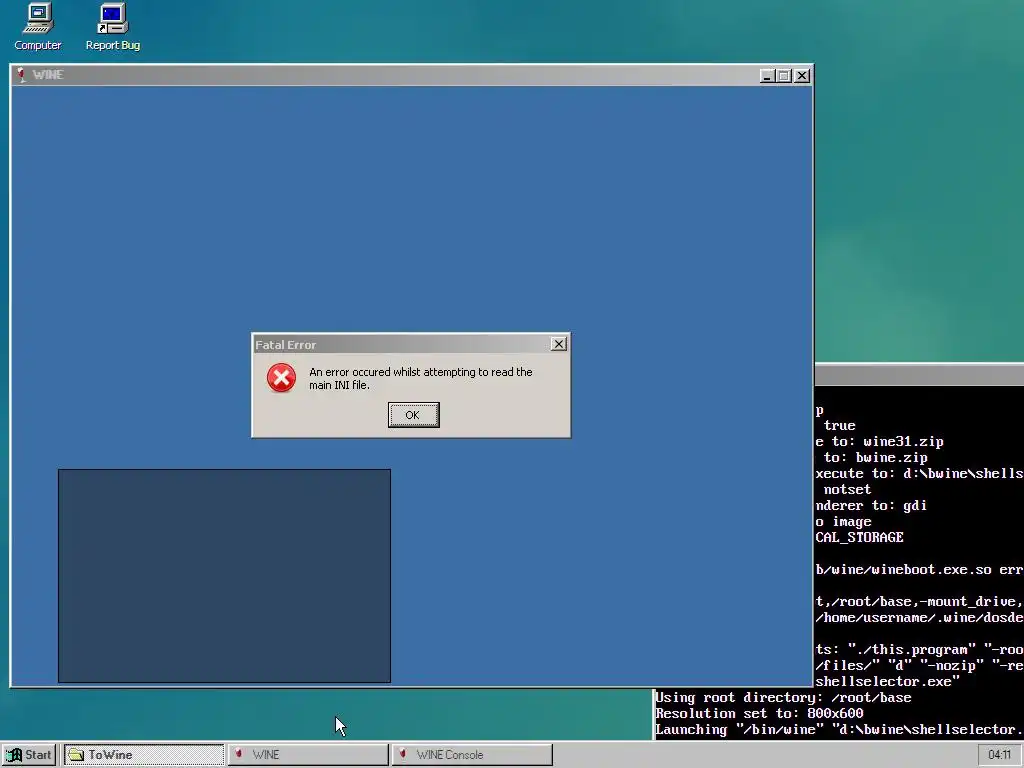Open the Start menu
1024x768 pixels.
(x=29, y=755)
